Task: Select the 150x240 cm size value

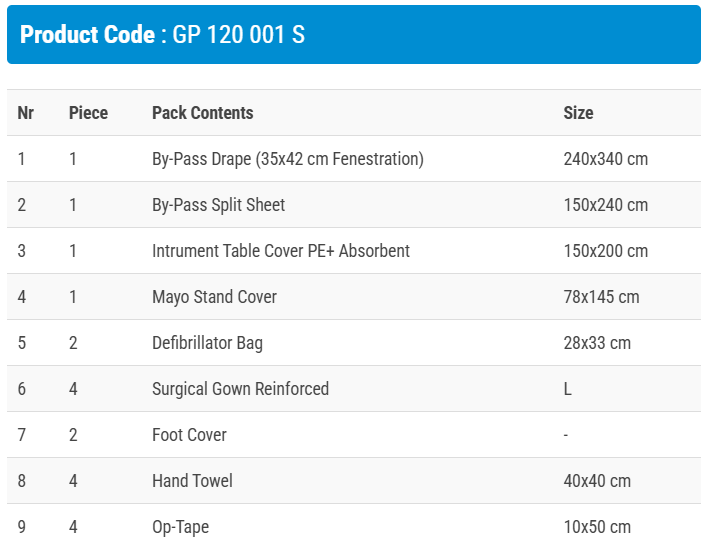Action: click(x=605, y=205)
